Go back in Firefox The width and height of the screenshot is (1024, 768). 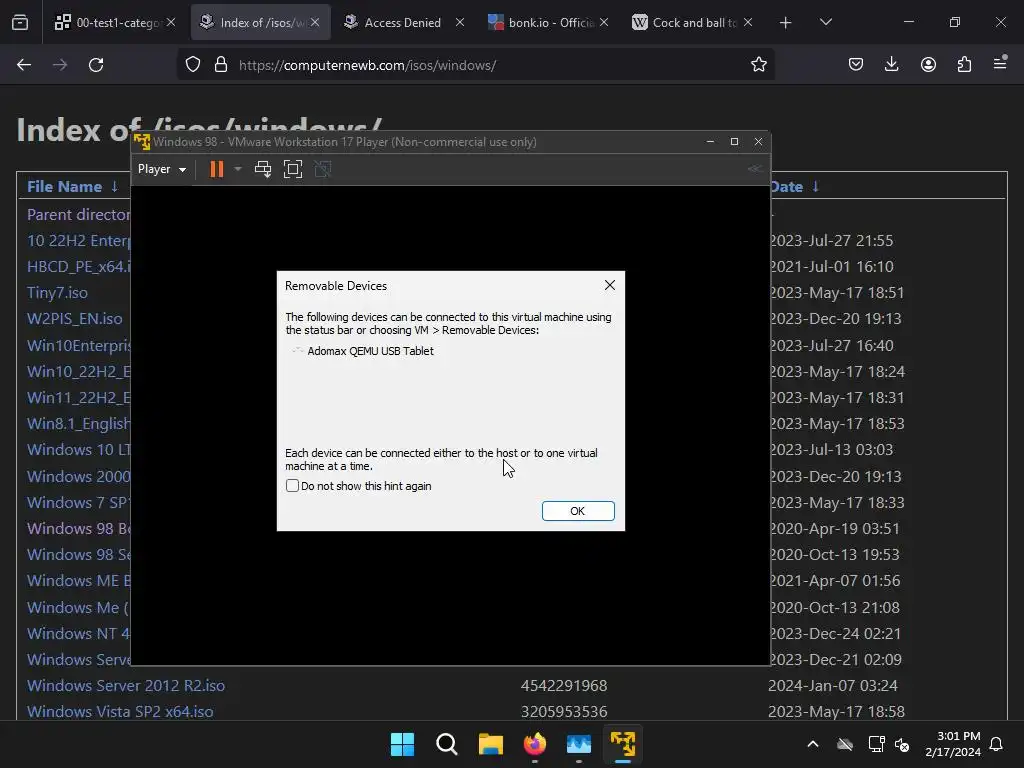click(x=24, y=65)
